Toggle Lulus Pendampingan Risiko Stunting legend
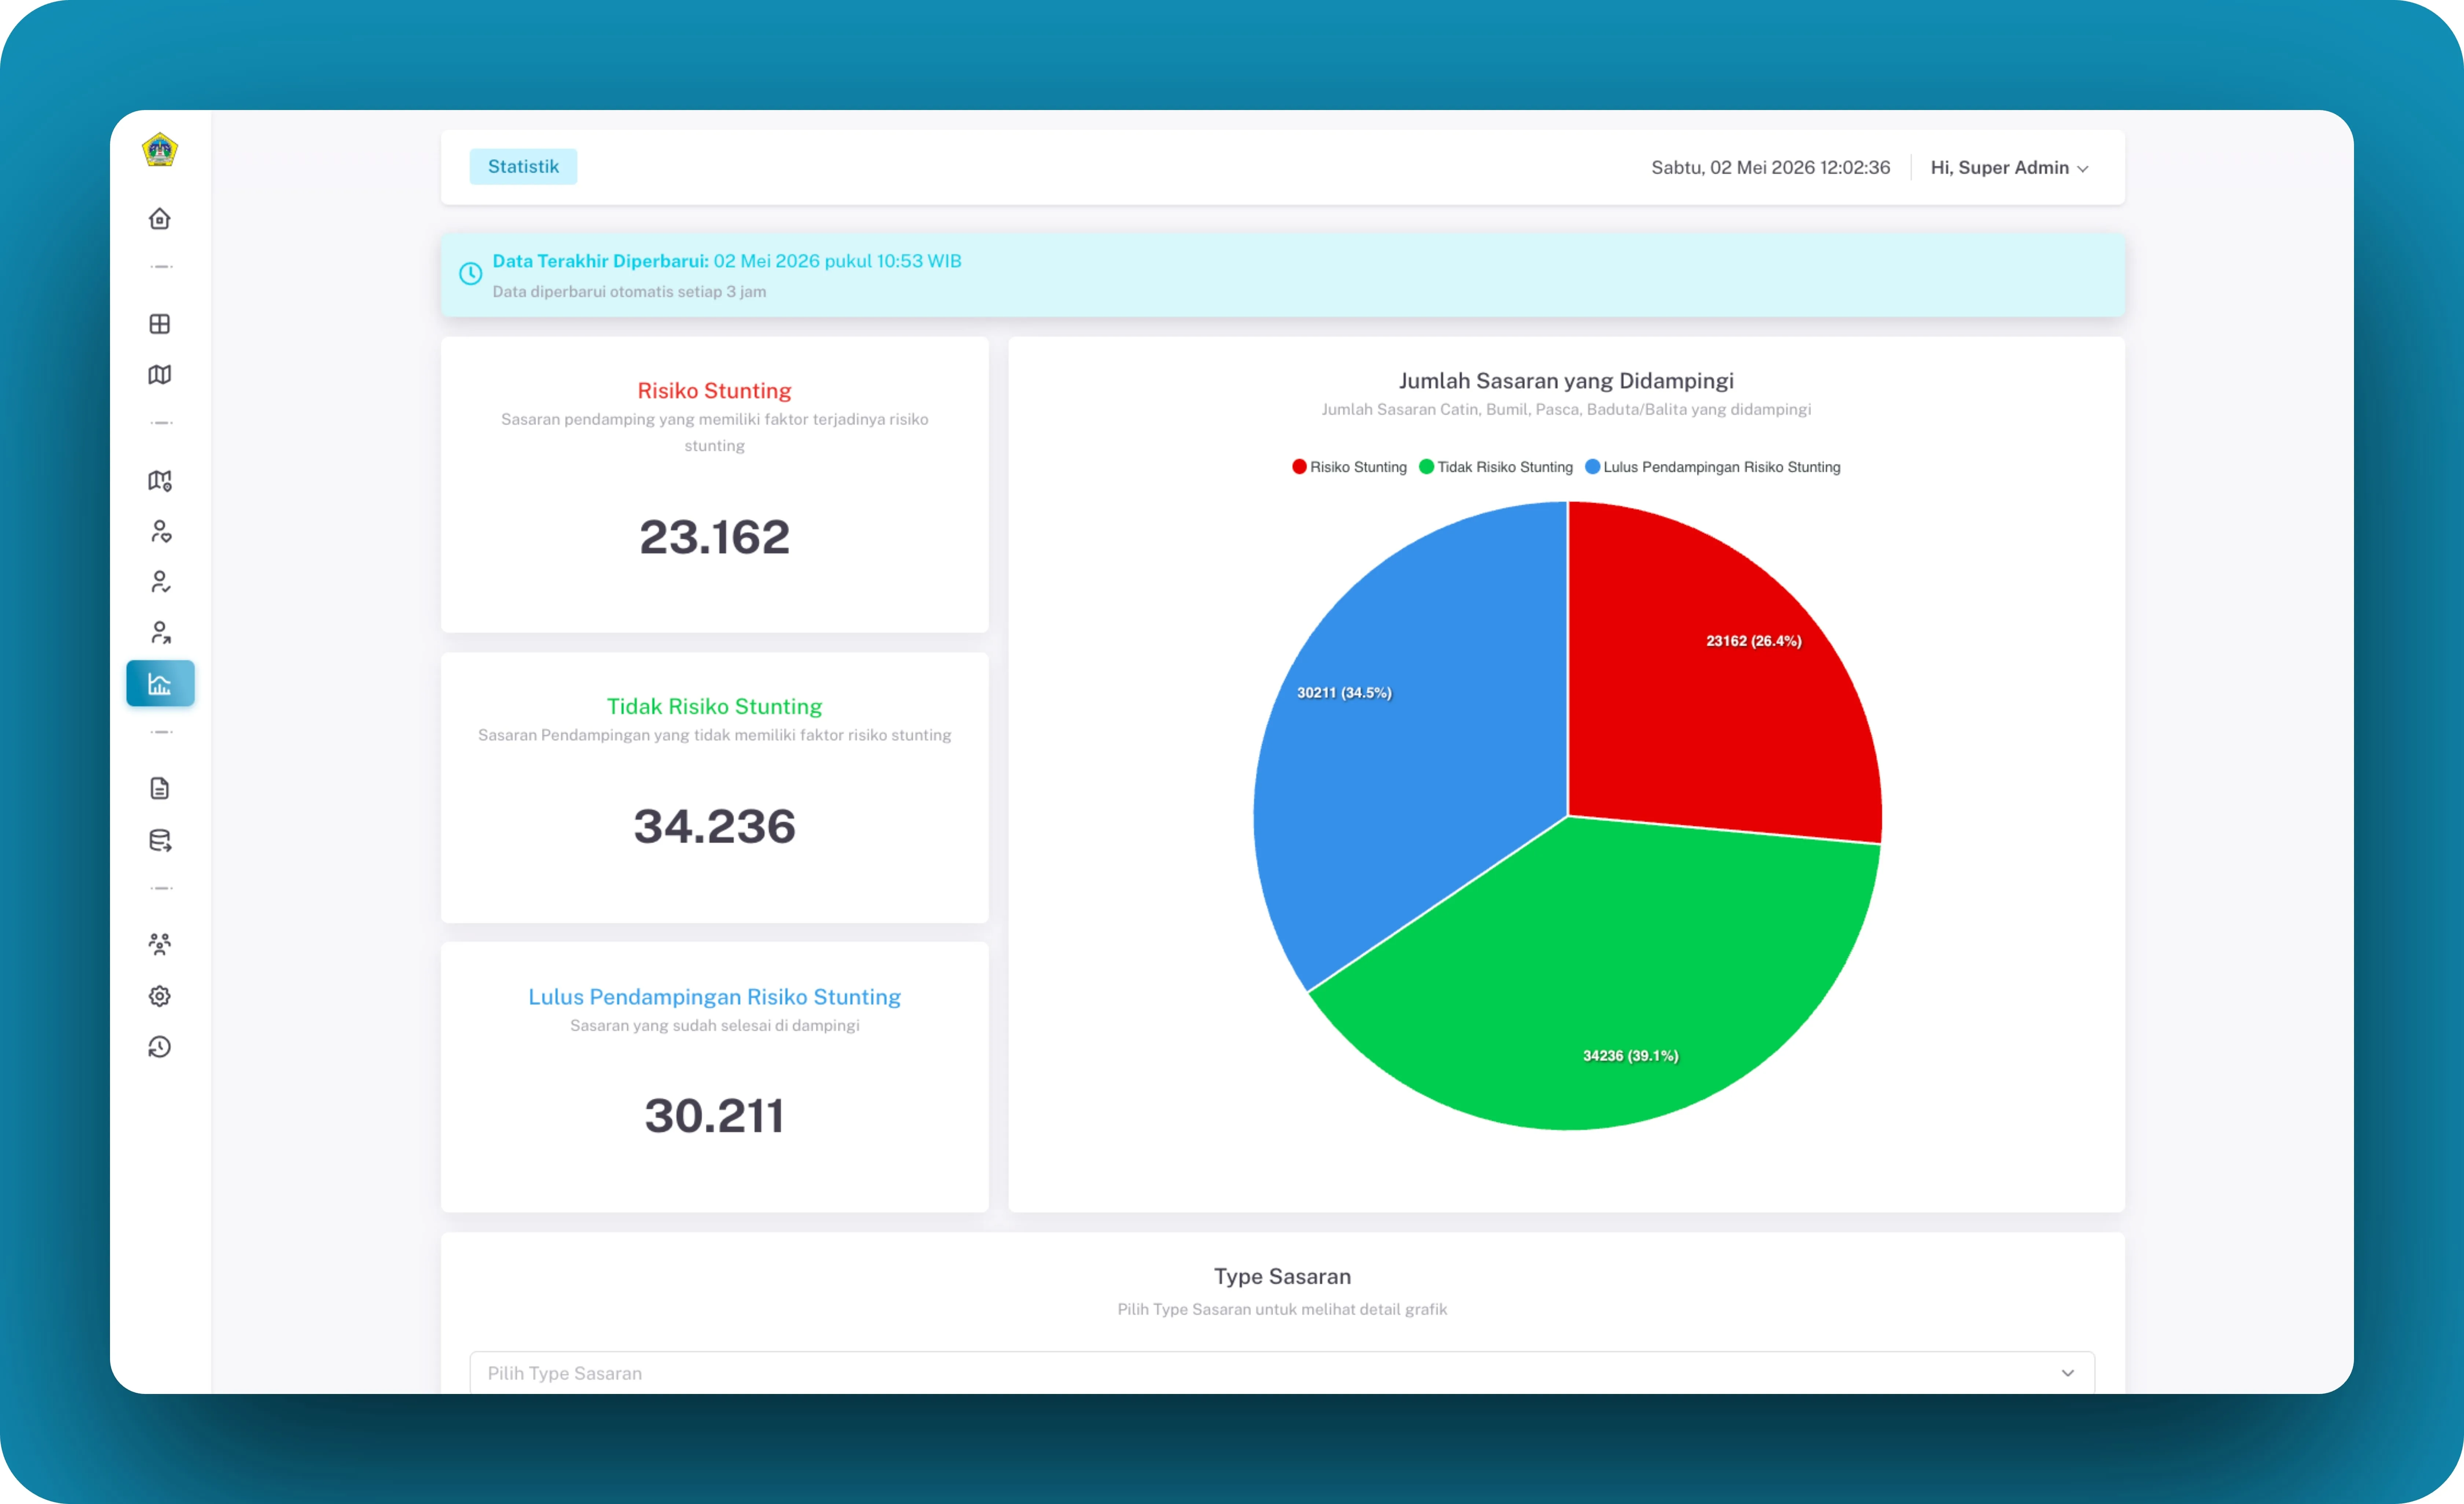 click(1713, 467)
